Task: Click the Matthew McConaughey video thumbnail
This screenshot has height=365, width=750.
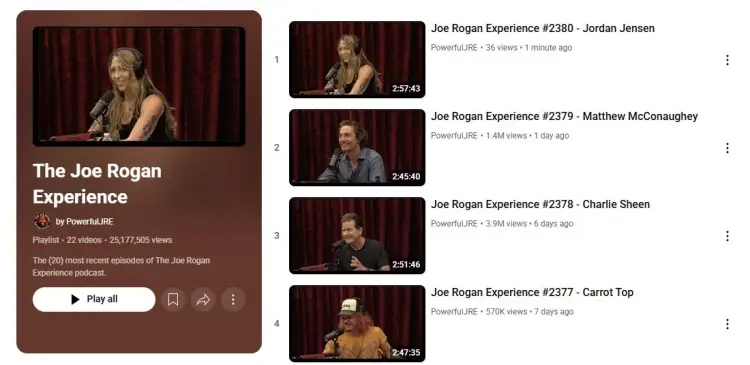Action: coord(357,147)
